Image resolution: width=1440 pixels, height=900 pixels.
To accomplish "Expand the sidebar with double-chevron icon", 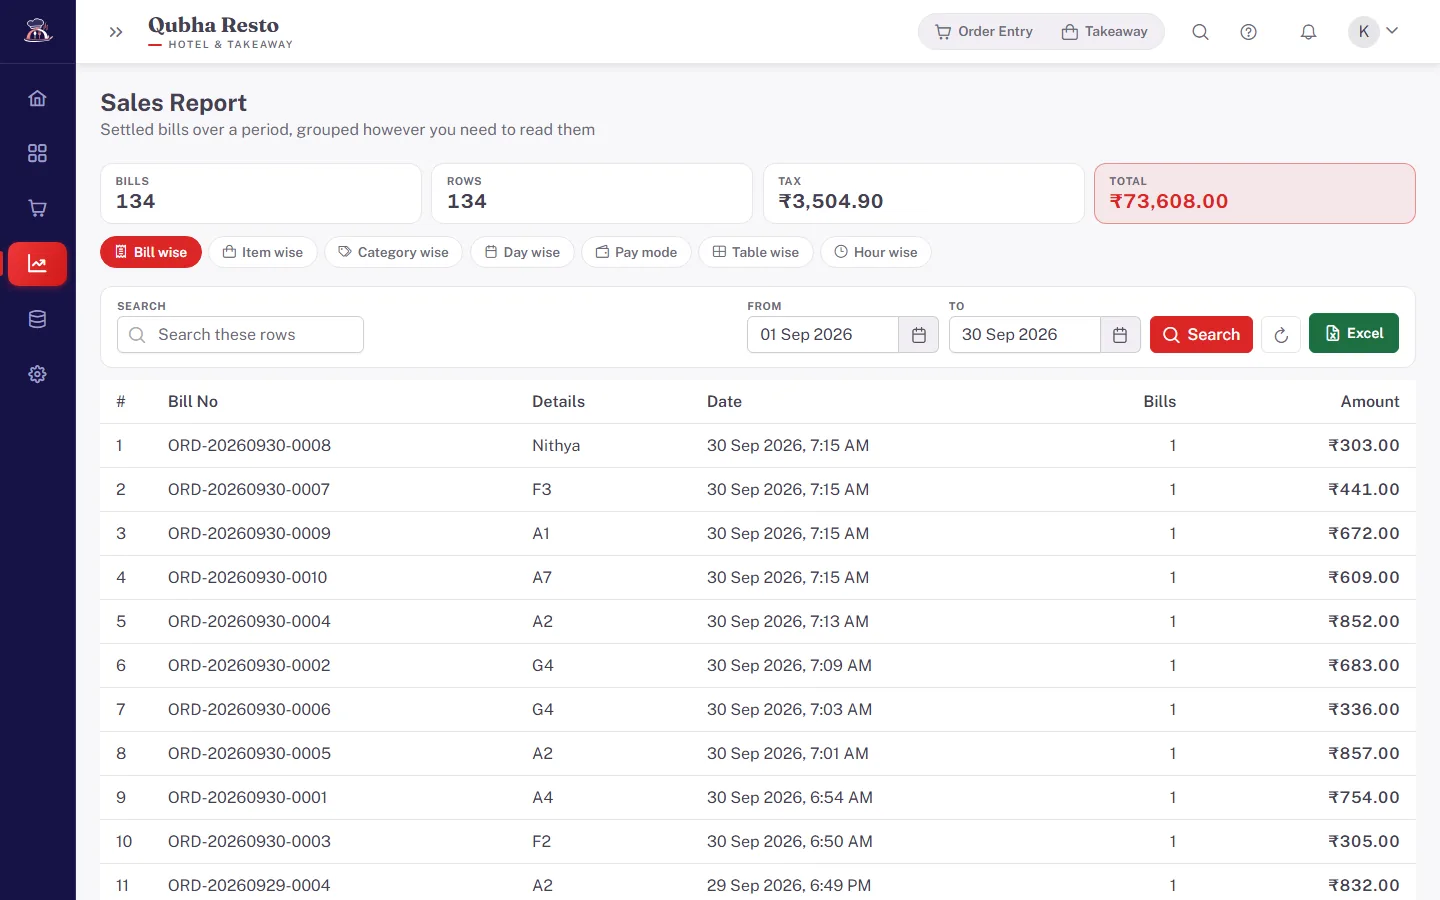I will (116, 32).
